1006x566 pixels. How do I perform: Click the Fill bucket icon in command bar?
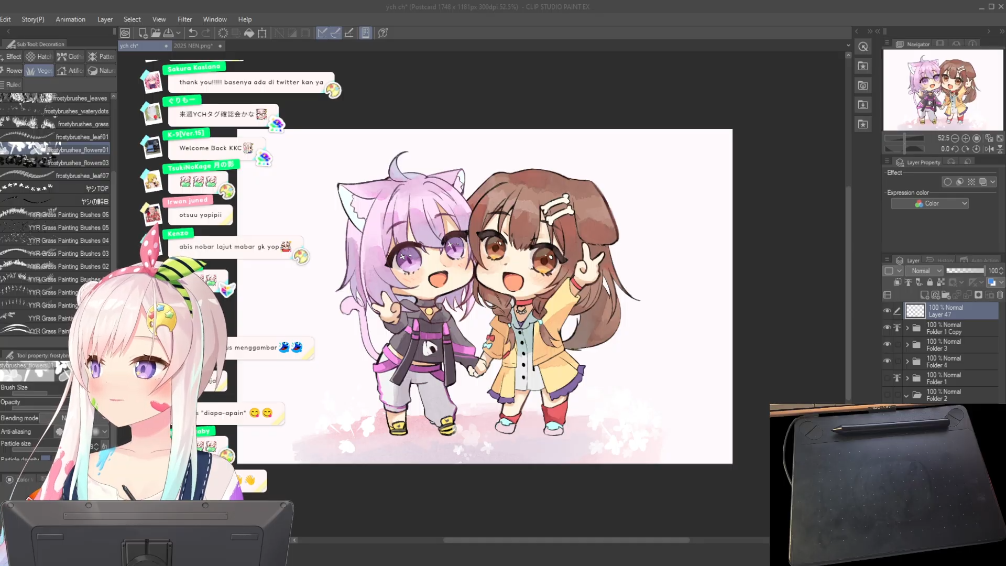coord(249,33)
